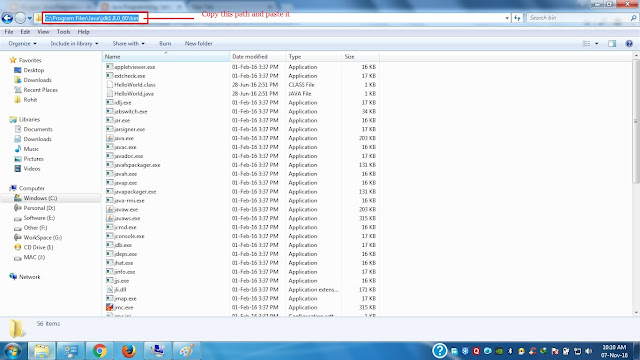Viewport: 640px width, 360px height.
Task: Select Personal (D:) drive
Action: 39,208
